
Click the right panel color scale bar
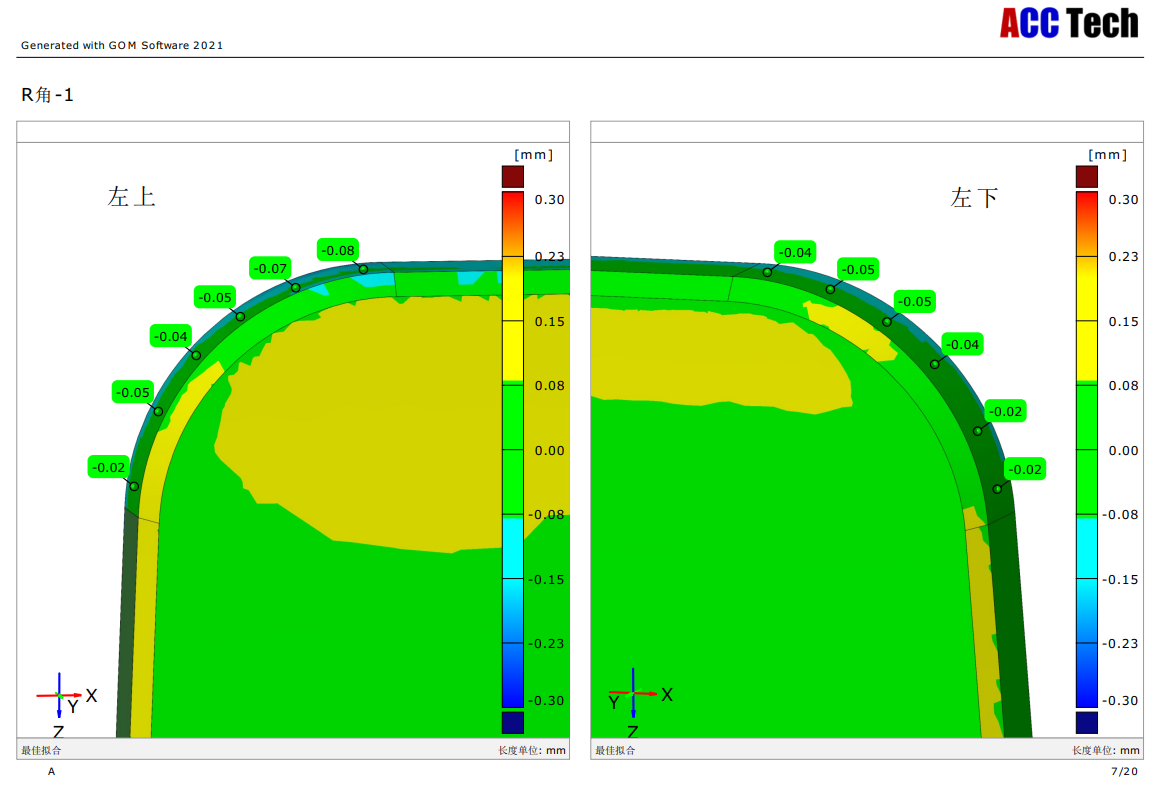(1086, 449)
